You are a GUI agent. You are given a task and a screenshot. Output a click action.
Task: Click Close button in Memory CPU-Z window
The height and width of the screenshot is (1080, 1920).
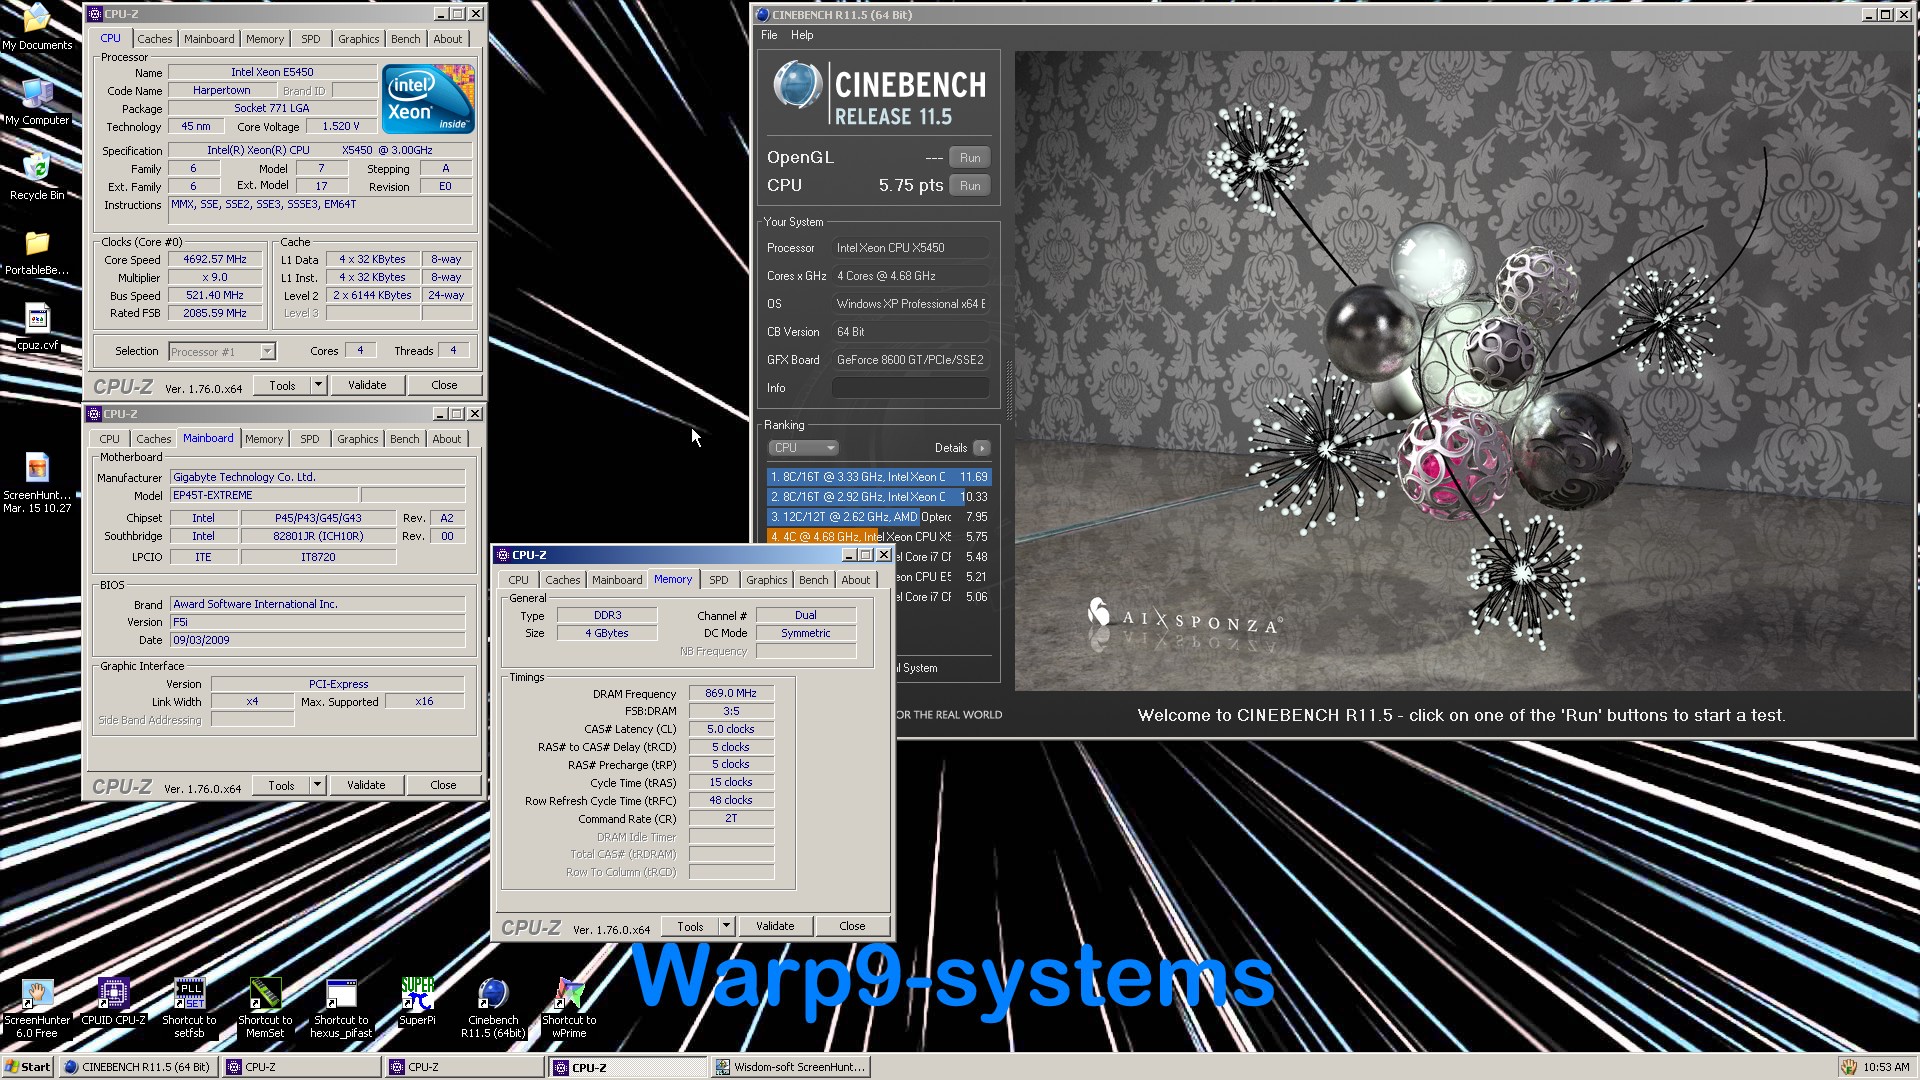coord(852,926)
